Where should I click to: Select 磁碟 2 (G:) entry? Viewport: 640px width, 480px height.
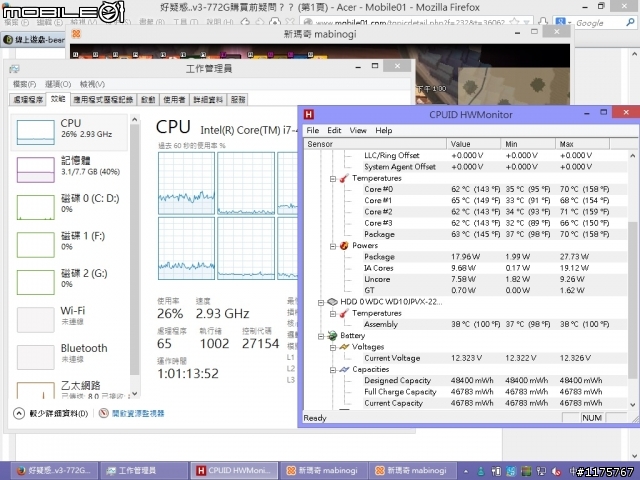coord(69,282)
